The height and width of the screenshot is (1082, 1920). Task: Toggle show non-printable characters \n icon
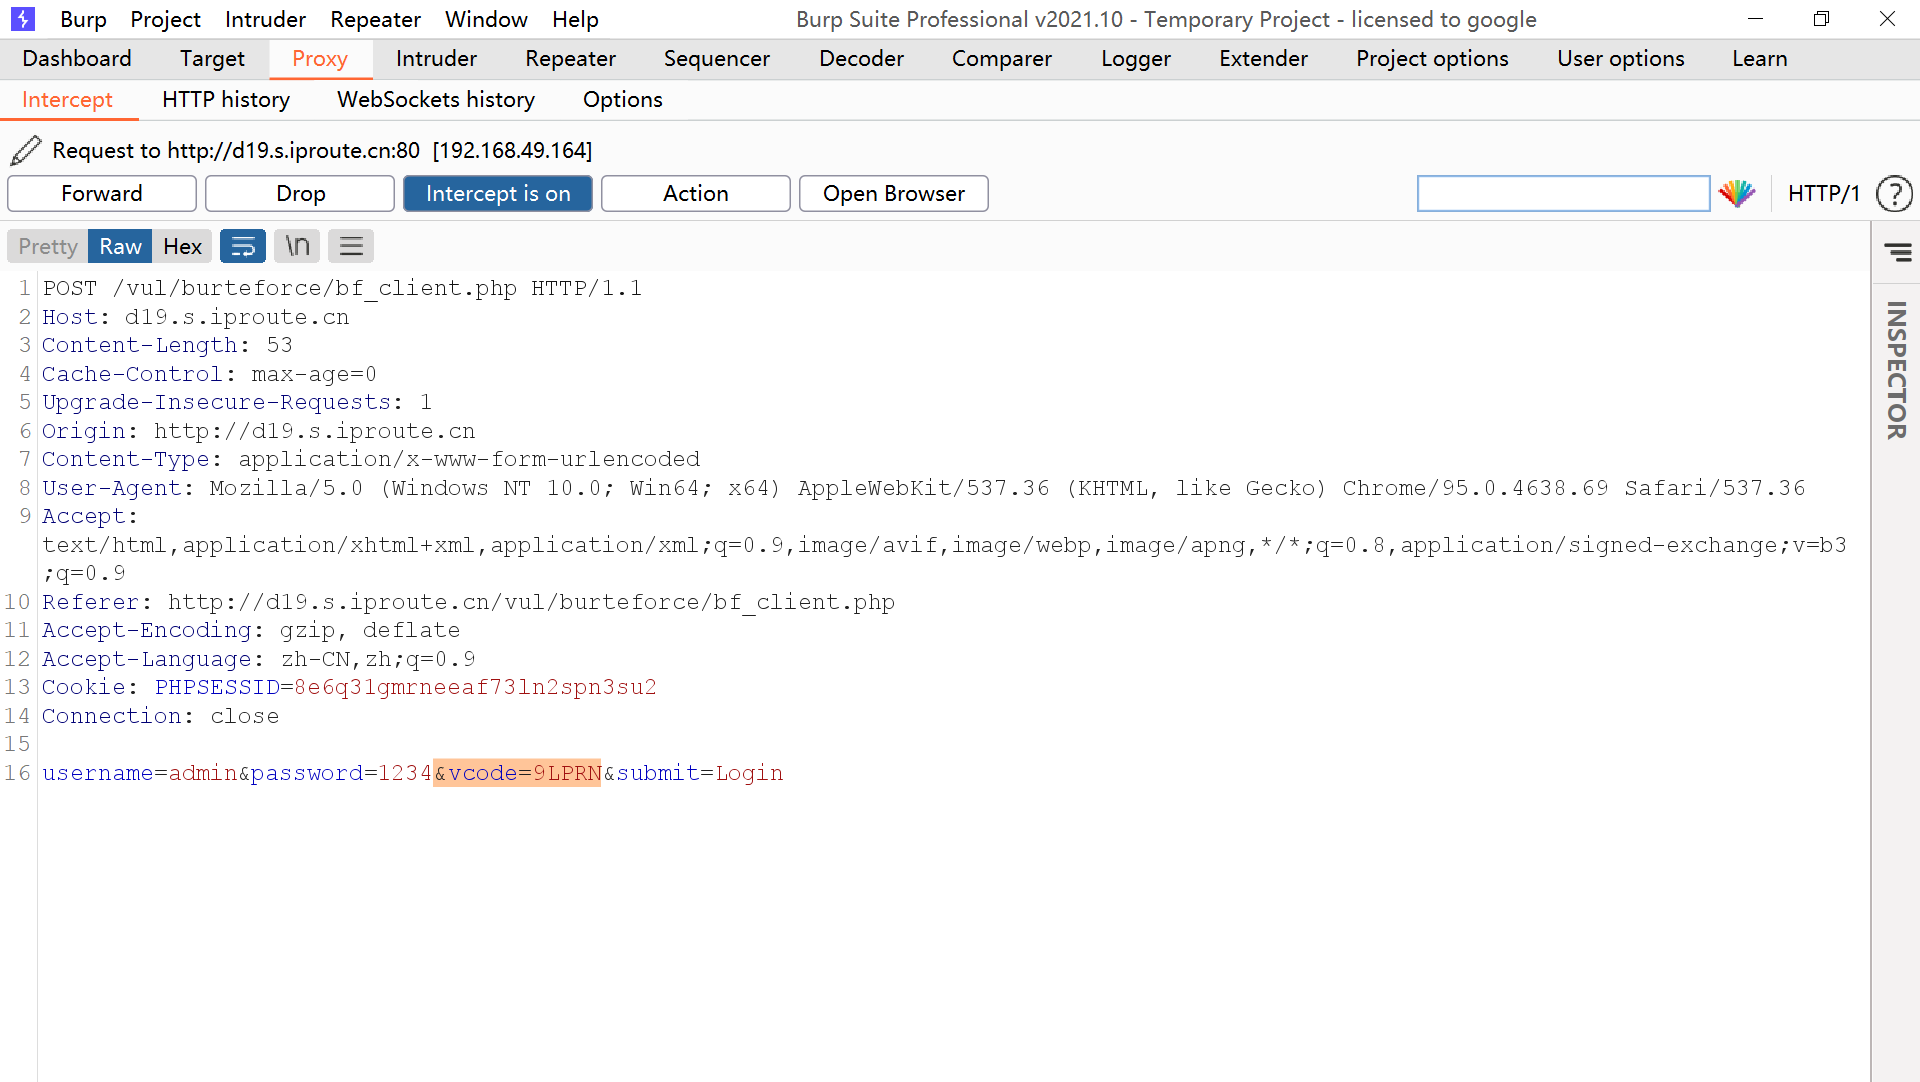click(x=297, y=246)
